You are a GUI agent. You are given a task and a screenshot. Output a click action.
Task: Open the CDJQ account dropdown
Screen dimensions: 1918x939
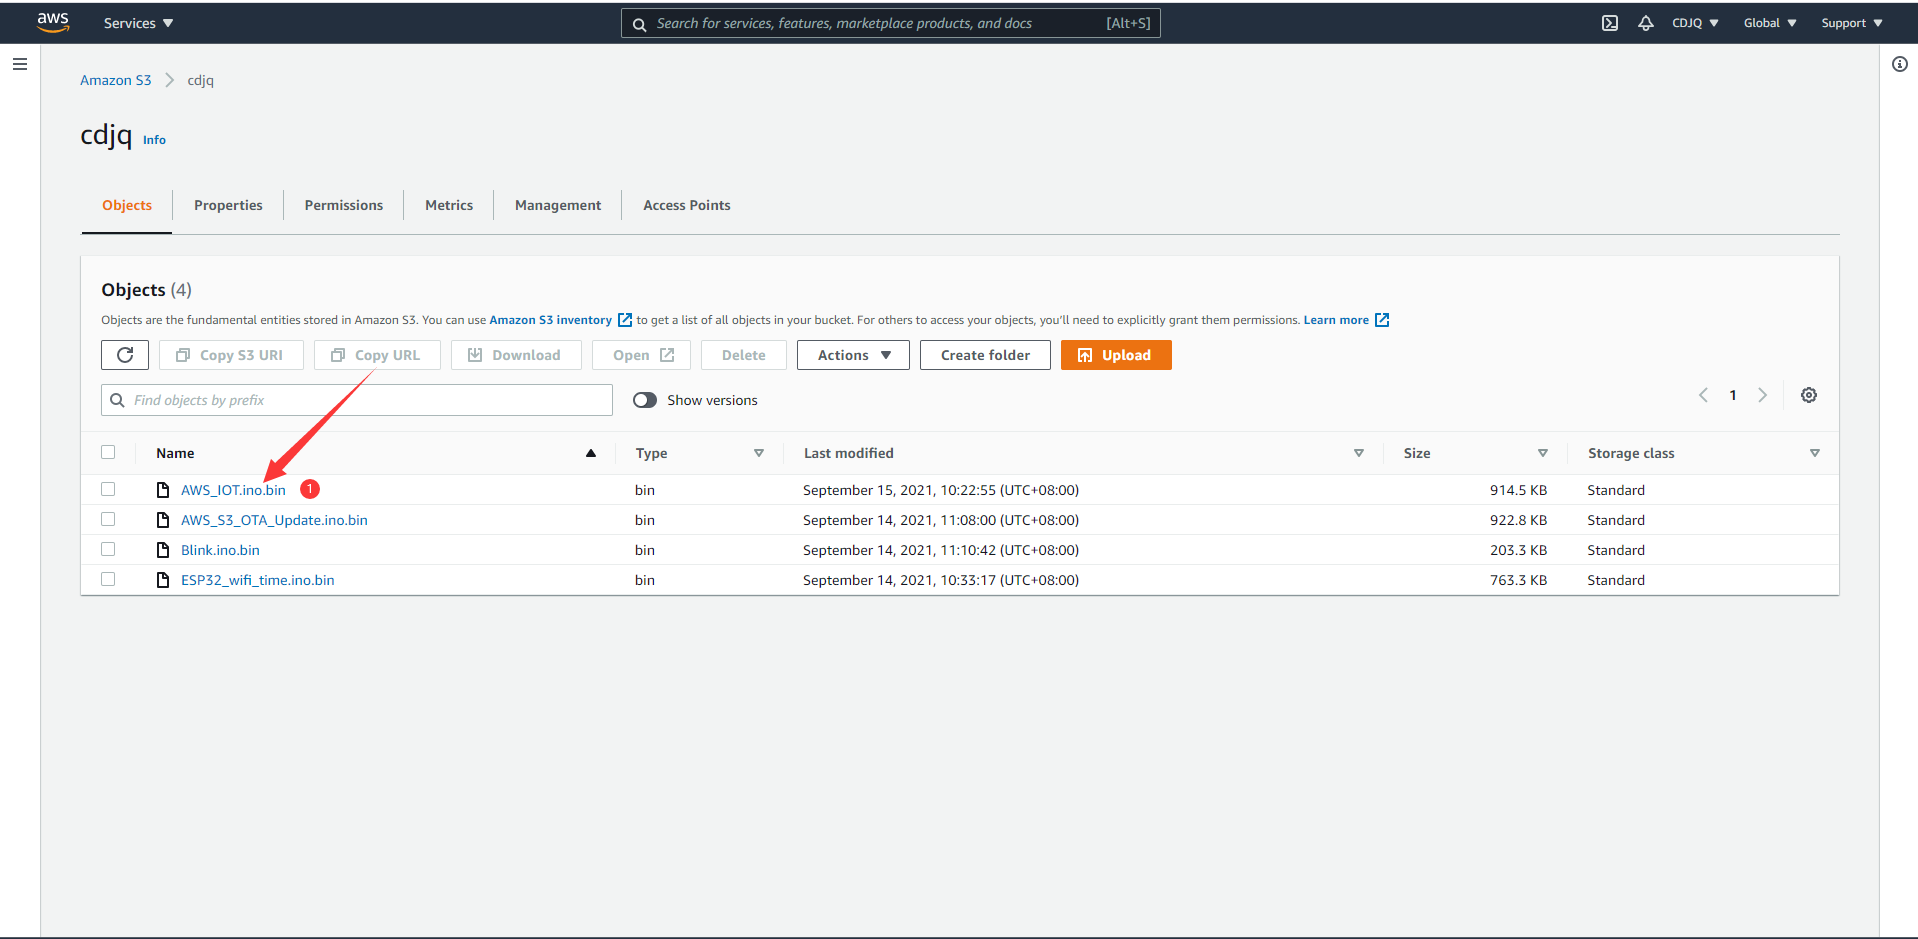1695,23
